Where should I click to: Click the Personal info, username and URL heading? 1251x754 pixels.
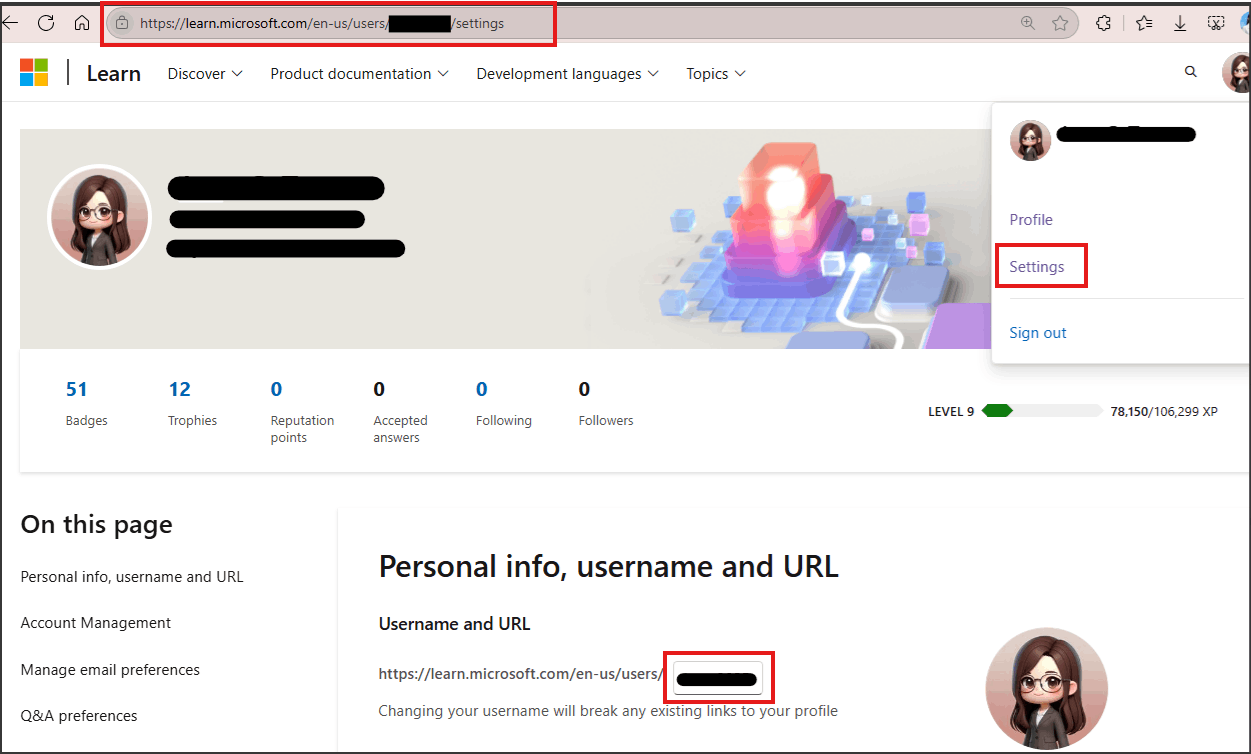[x=608, y=567]
